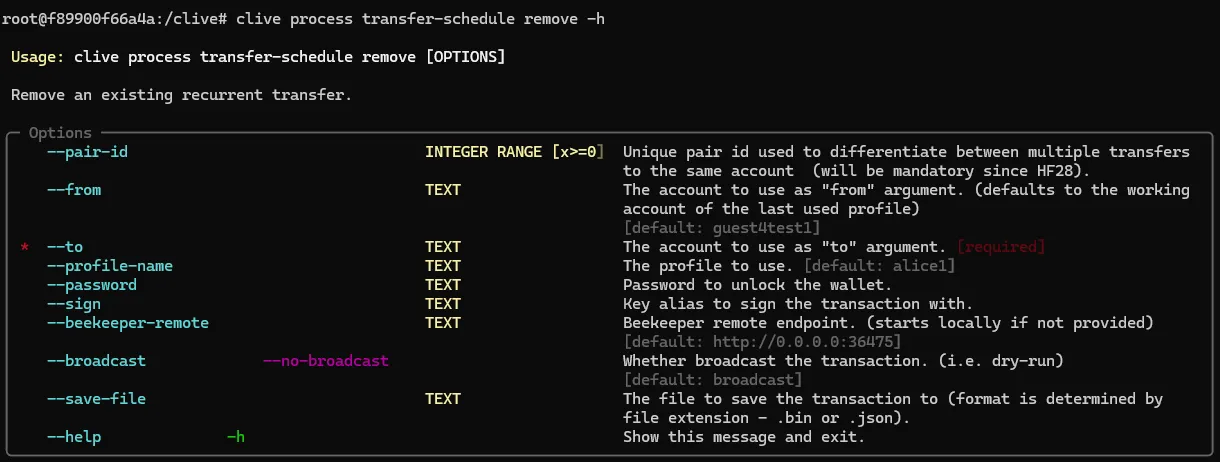Click the --beekeeper-remote option name
The width and height of the screenshot is (1220, 462).
pyautogui.click(x=128, y=323)
